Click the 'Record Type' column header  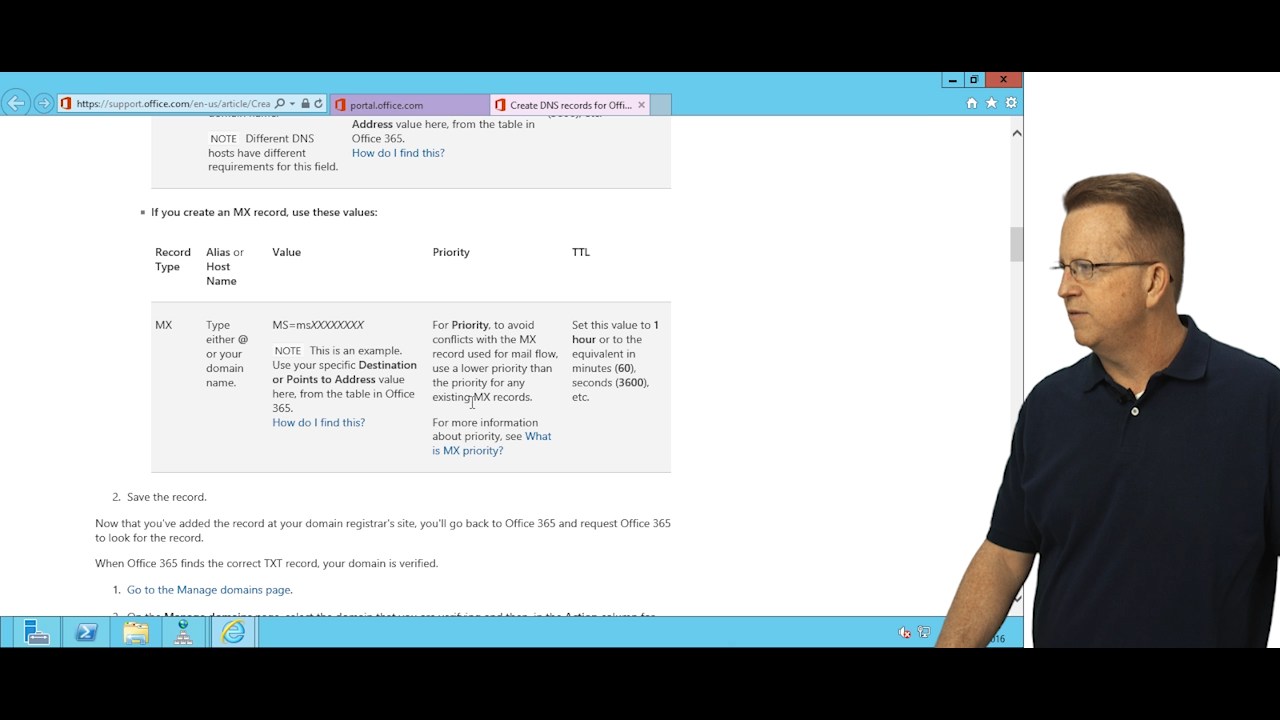[173, 259]
